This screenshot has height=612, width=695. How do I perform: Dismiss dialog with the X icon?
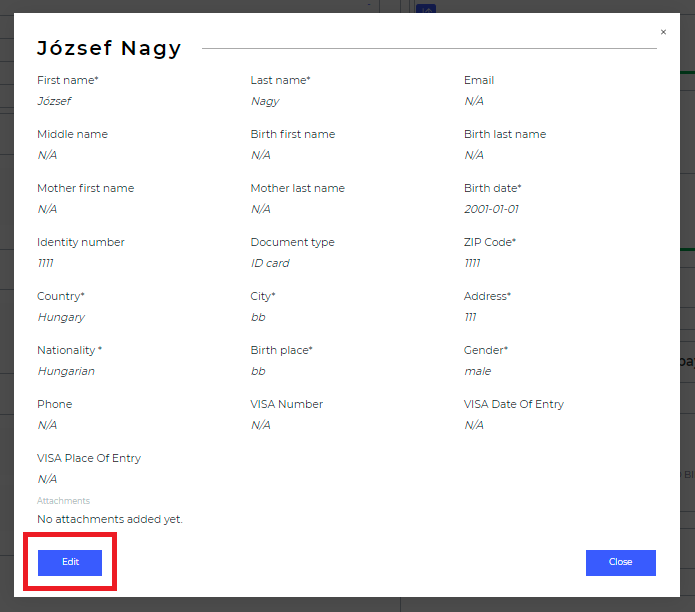(x=663, y=32)
